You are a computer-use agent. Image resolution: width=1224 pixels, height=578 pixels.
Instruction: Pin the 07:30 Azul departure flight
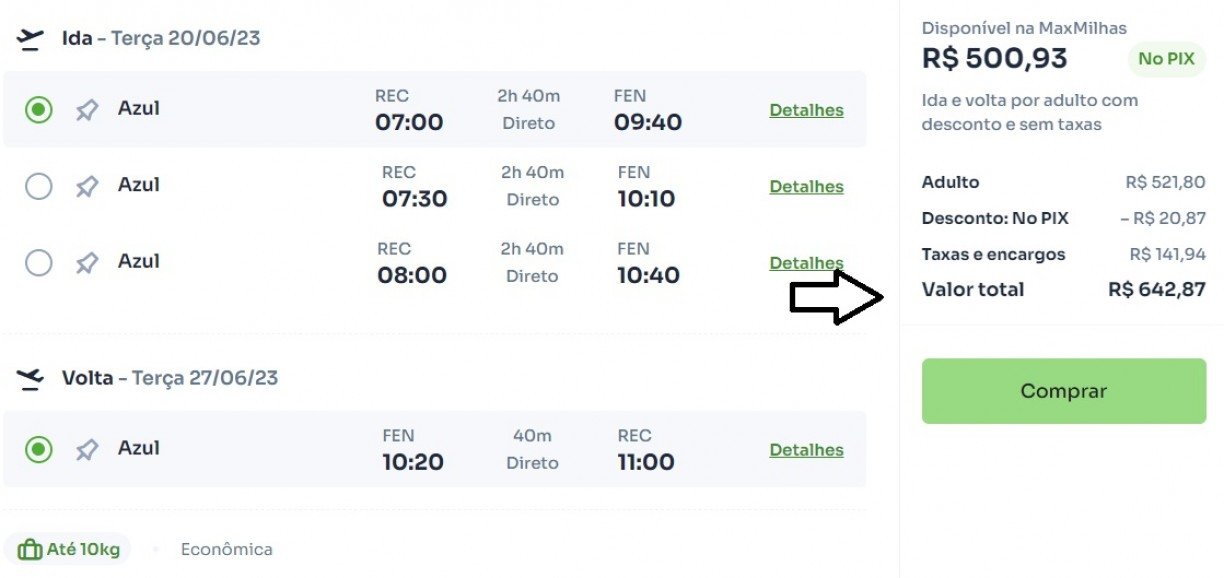tap(87, 186)
